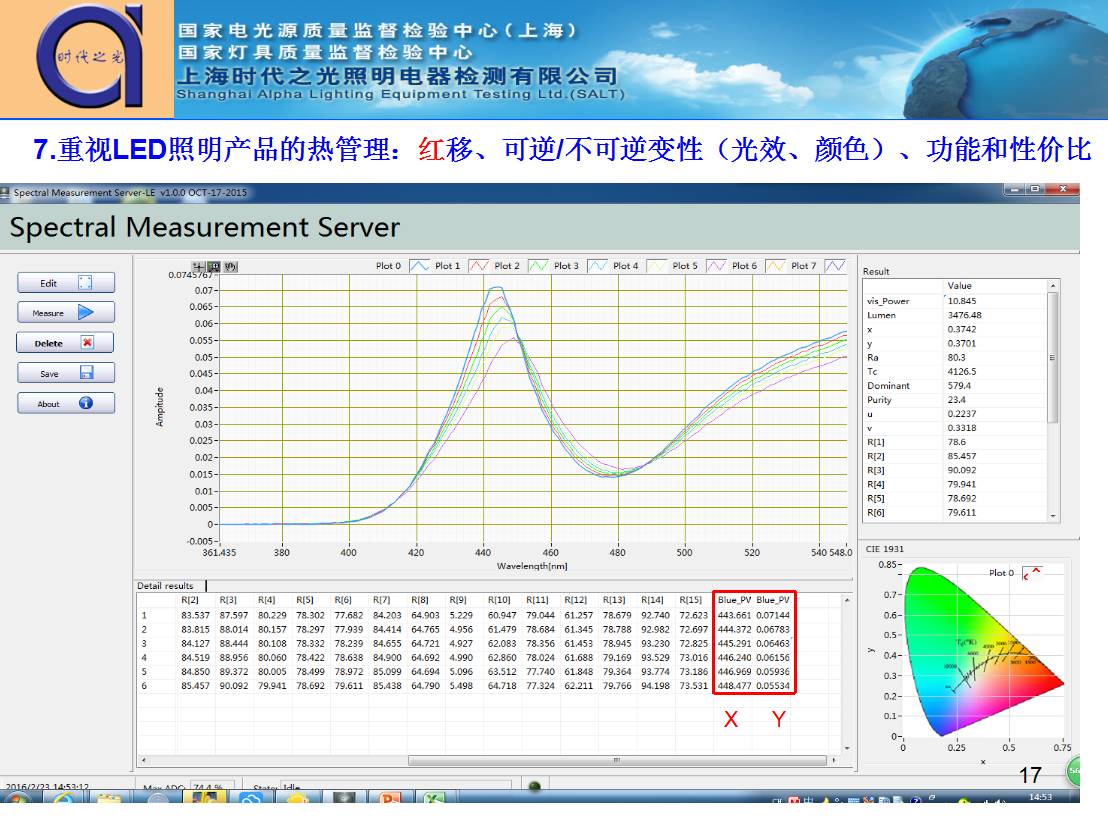Start a measurement with the Measure button
The height and width of the screenshot is (831, 1108).
tap(66, 312)
